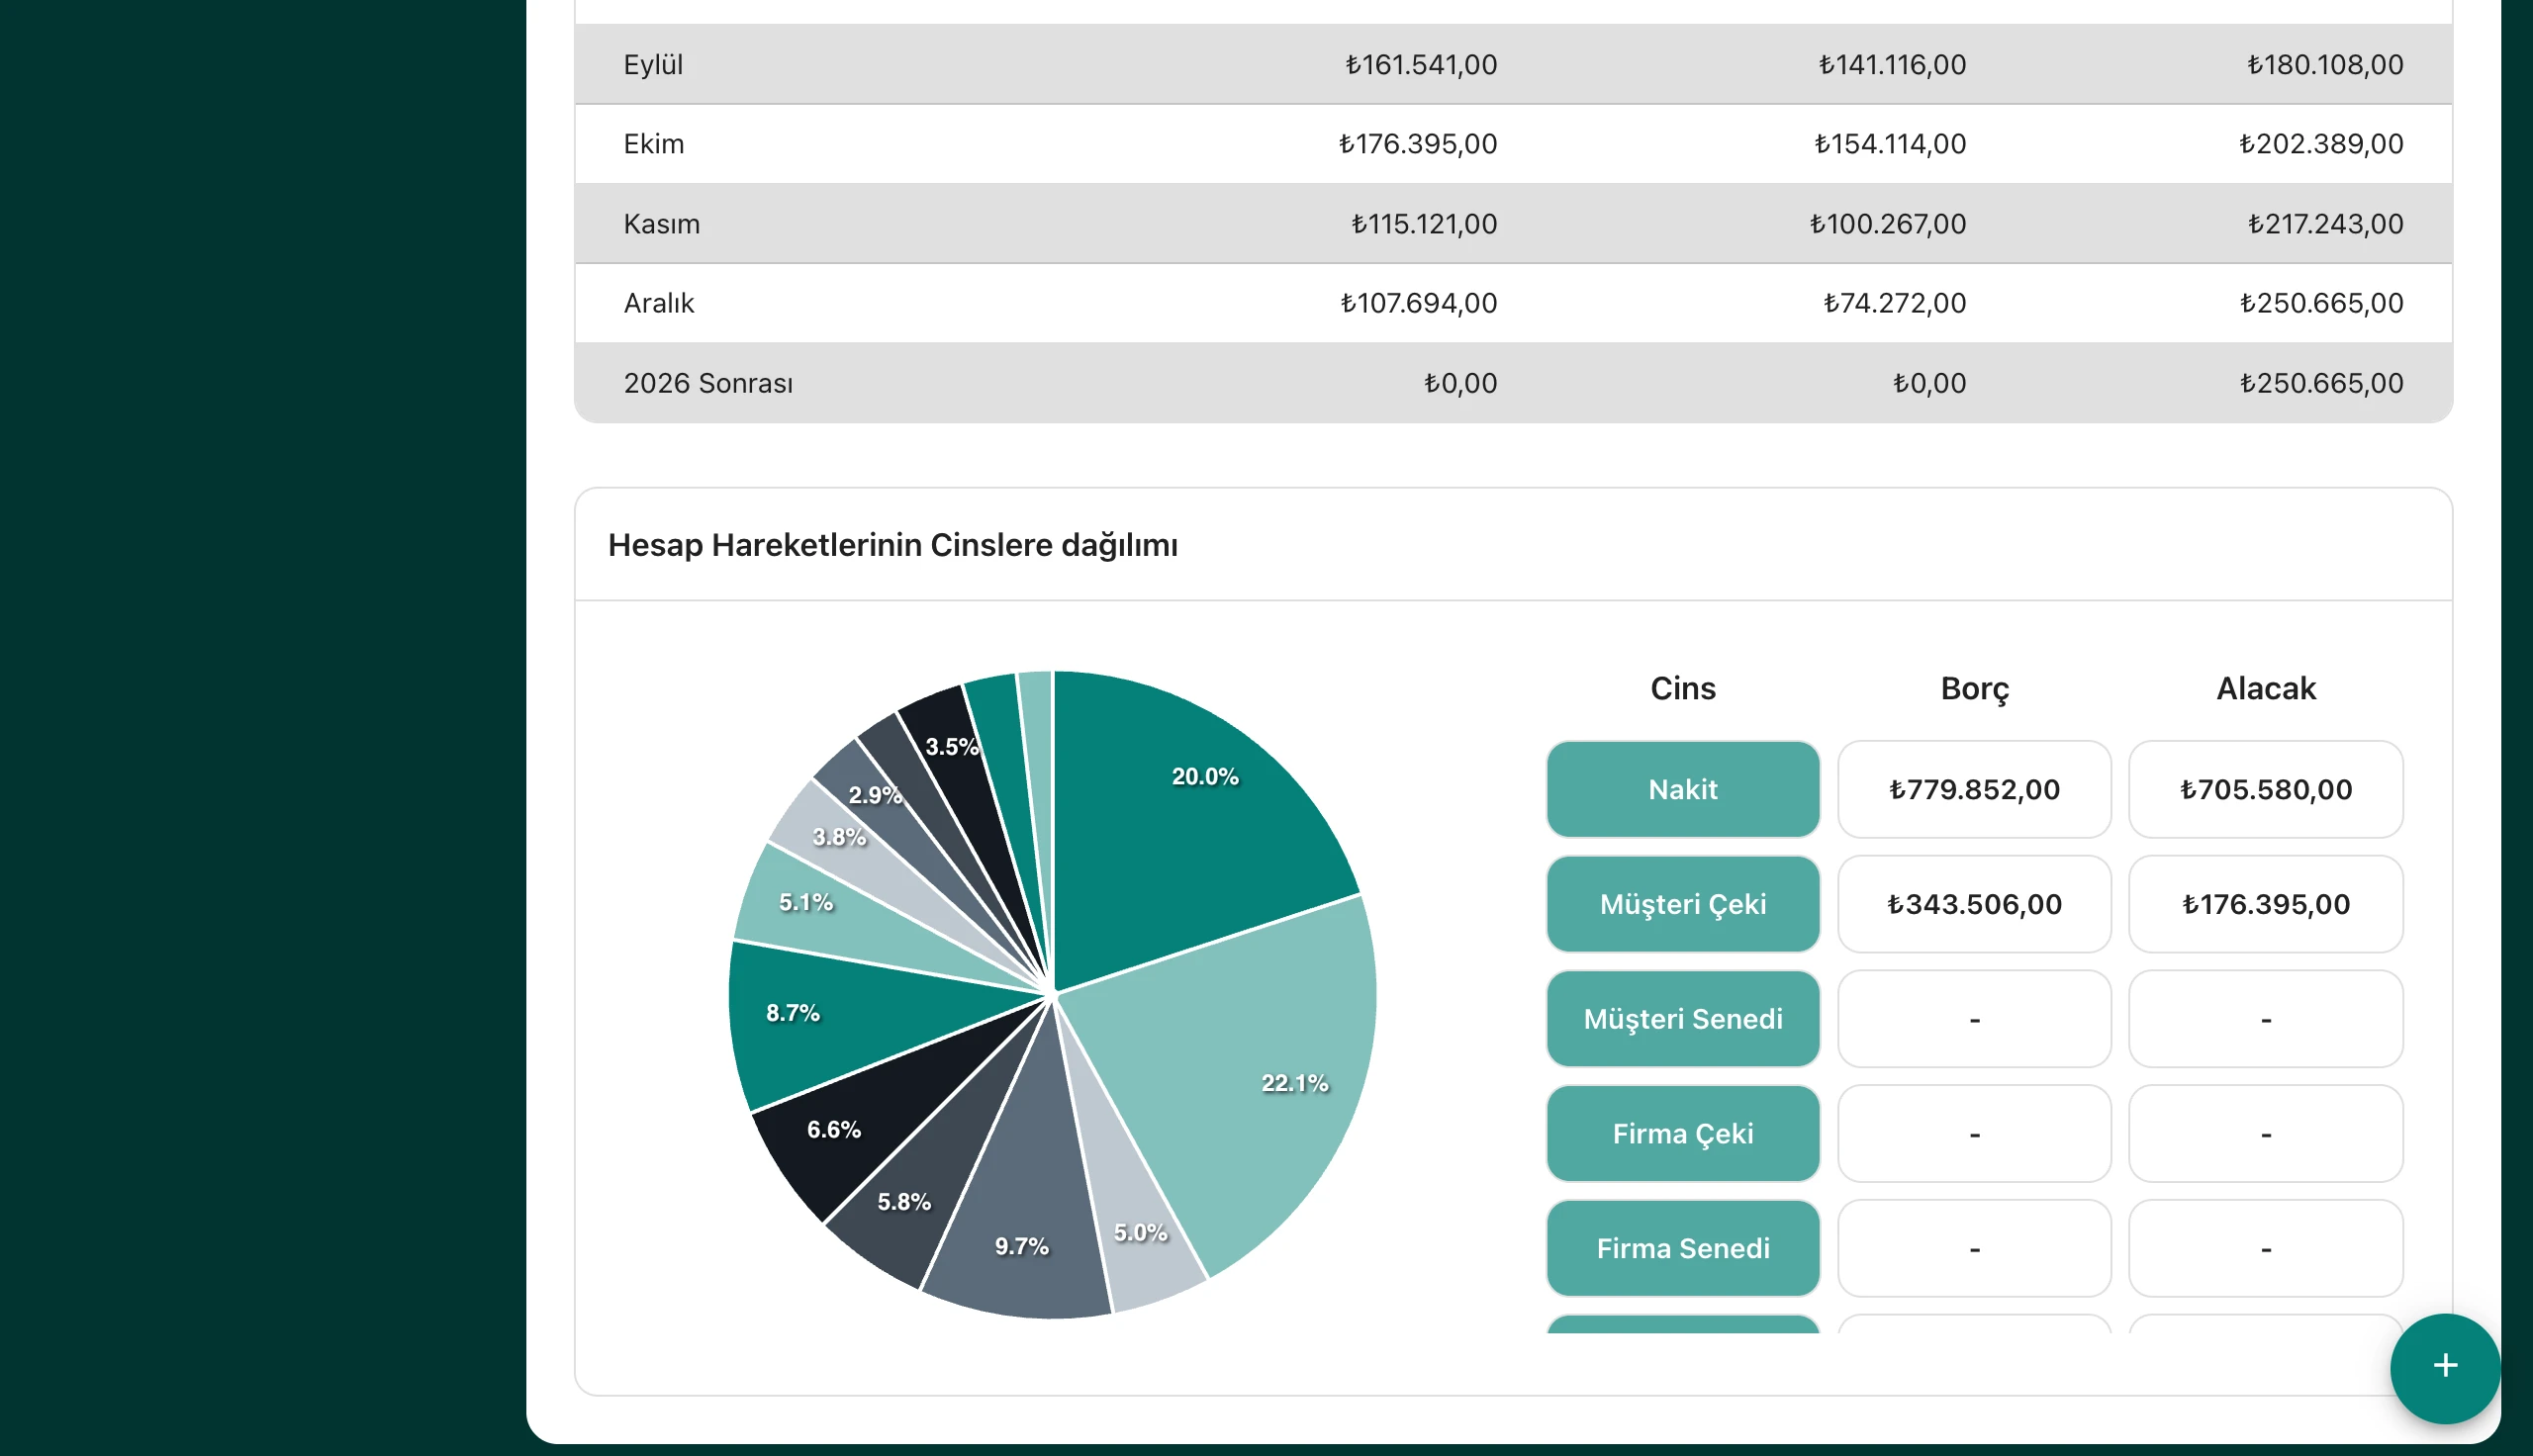Click the floating plus add button
The image size is (2533, 1456).
(x=2444, y=1367)
